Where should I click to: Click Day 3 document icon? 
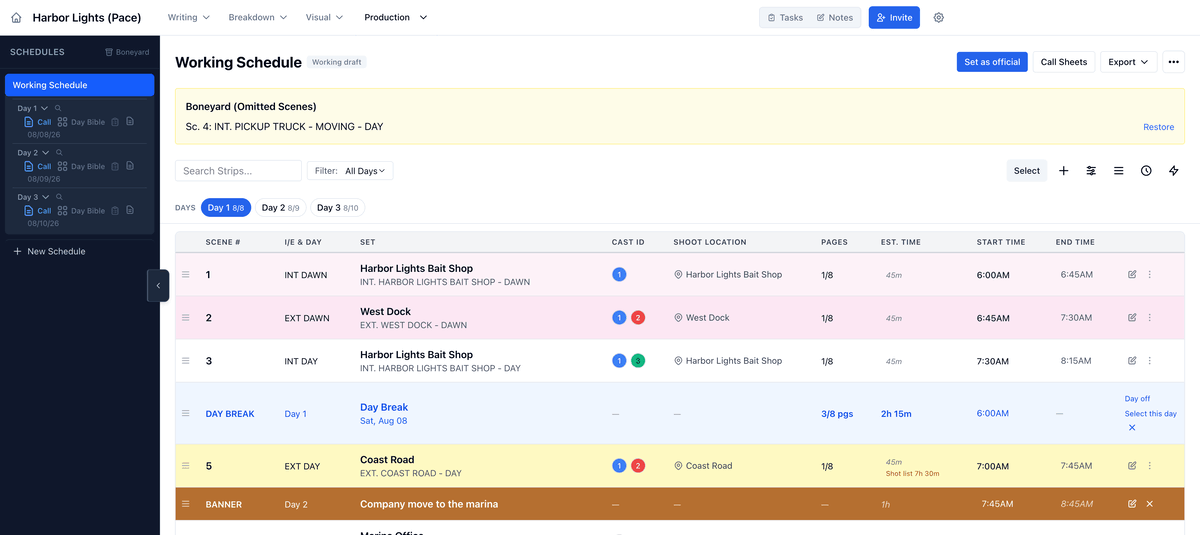click(x=130, y=211)
